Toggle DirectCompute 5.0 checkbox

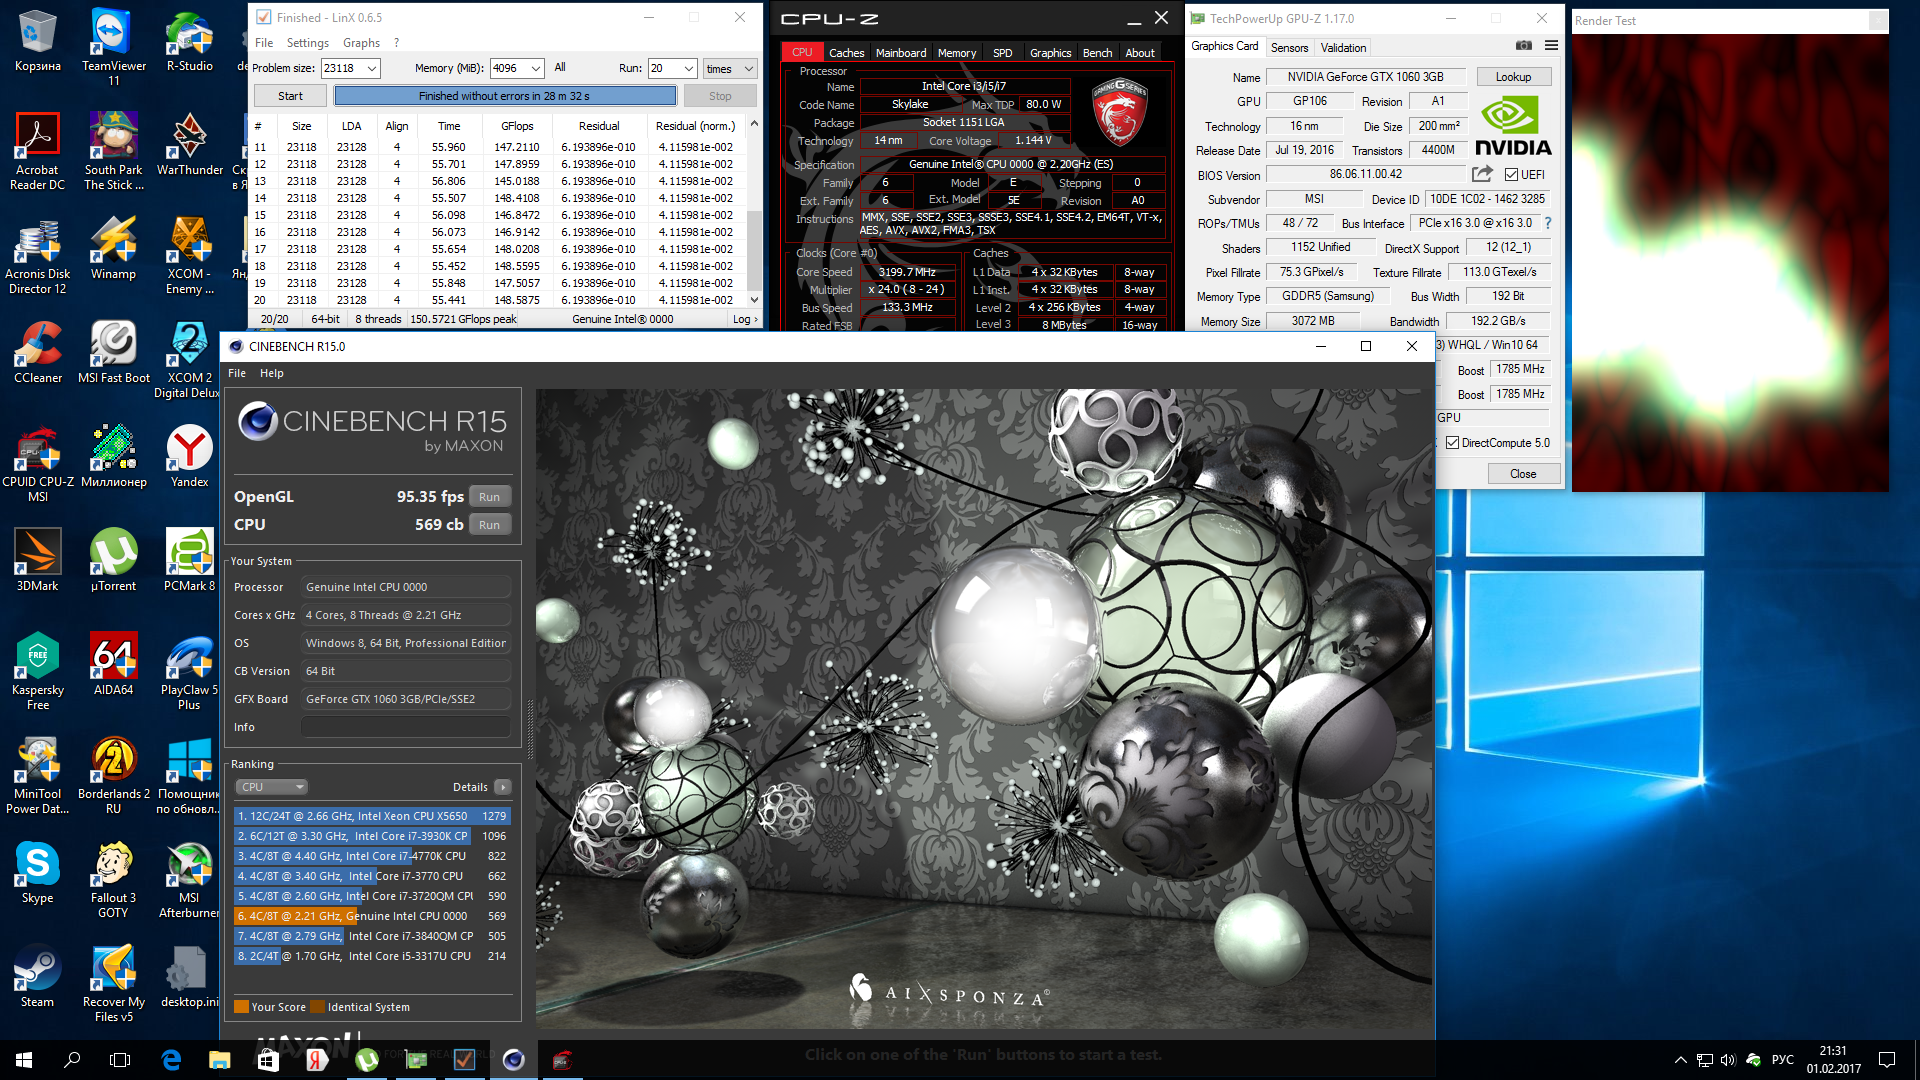click(1452, 443)
